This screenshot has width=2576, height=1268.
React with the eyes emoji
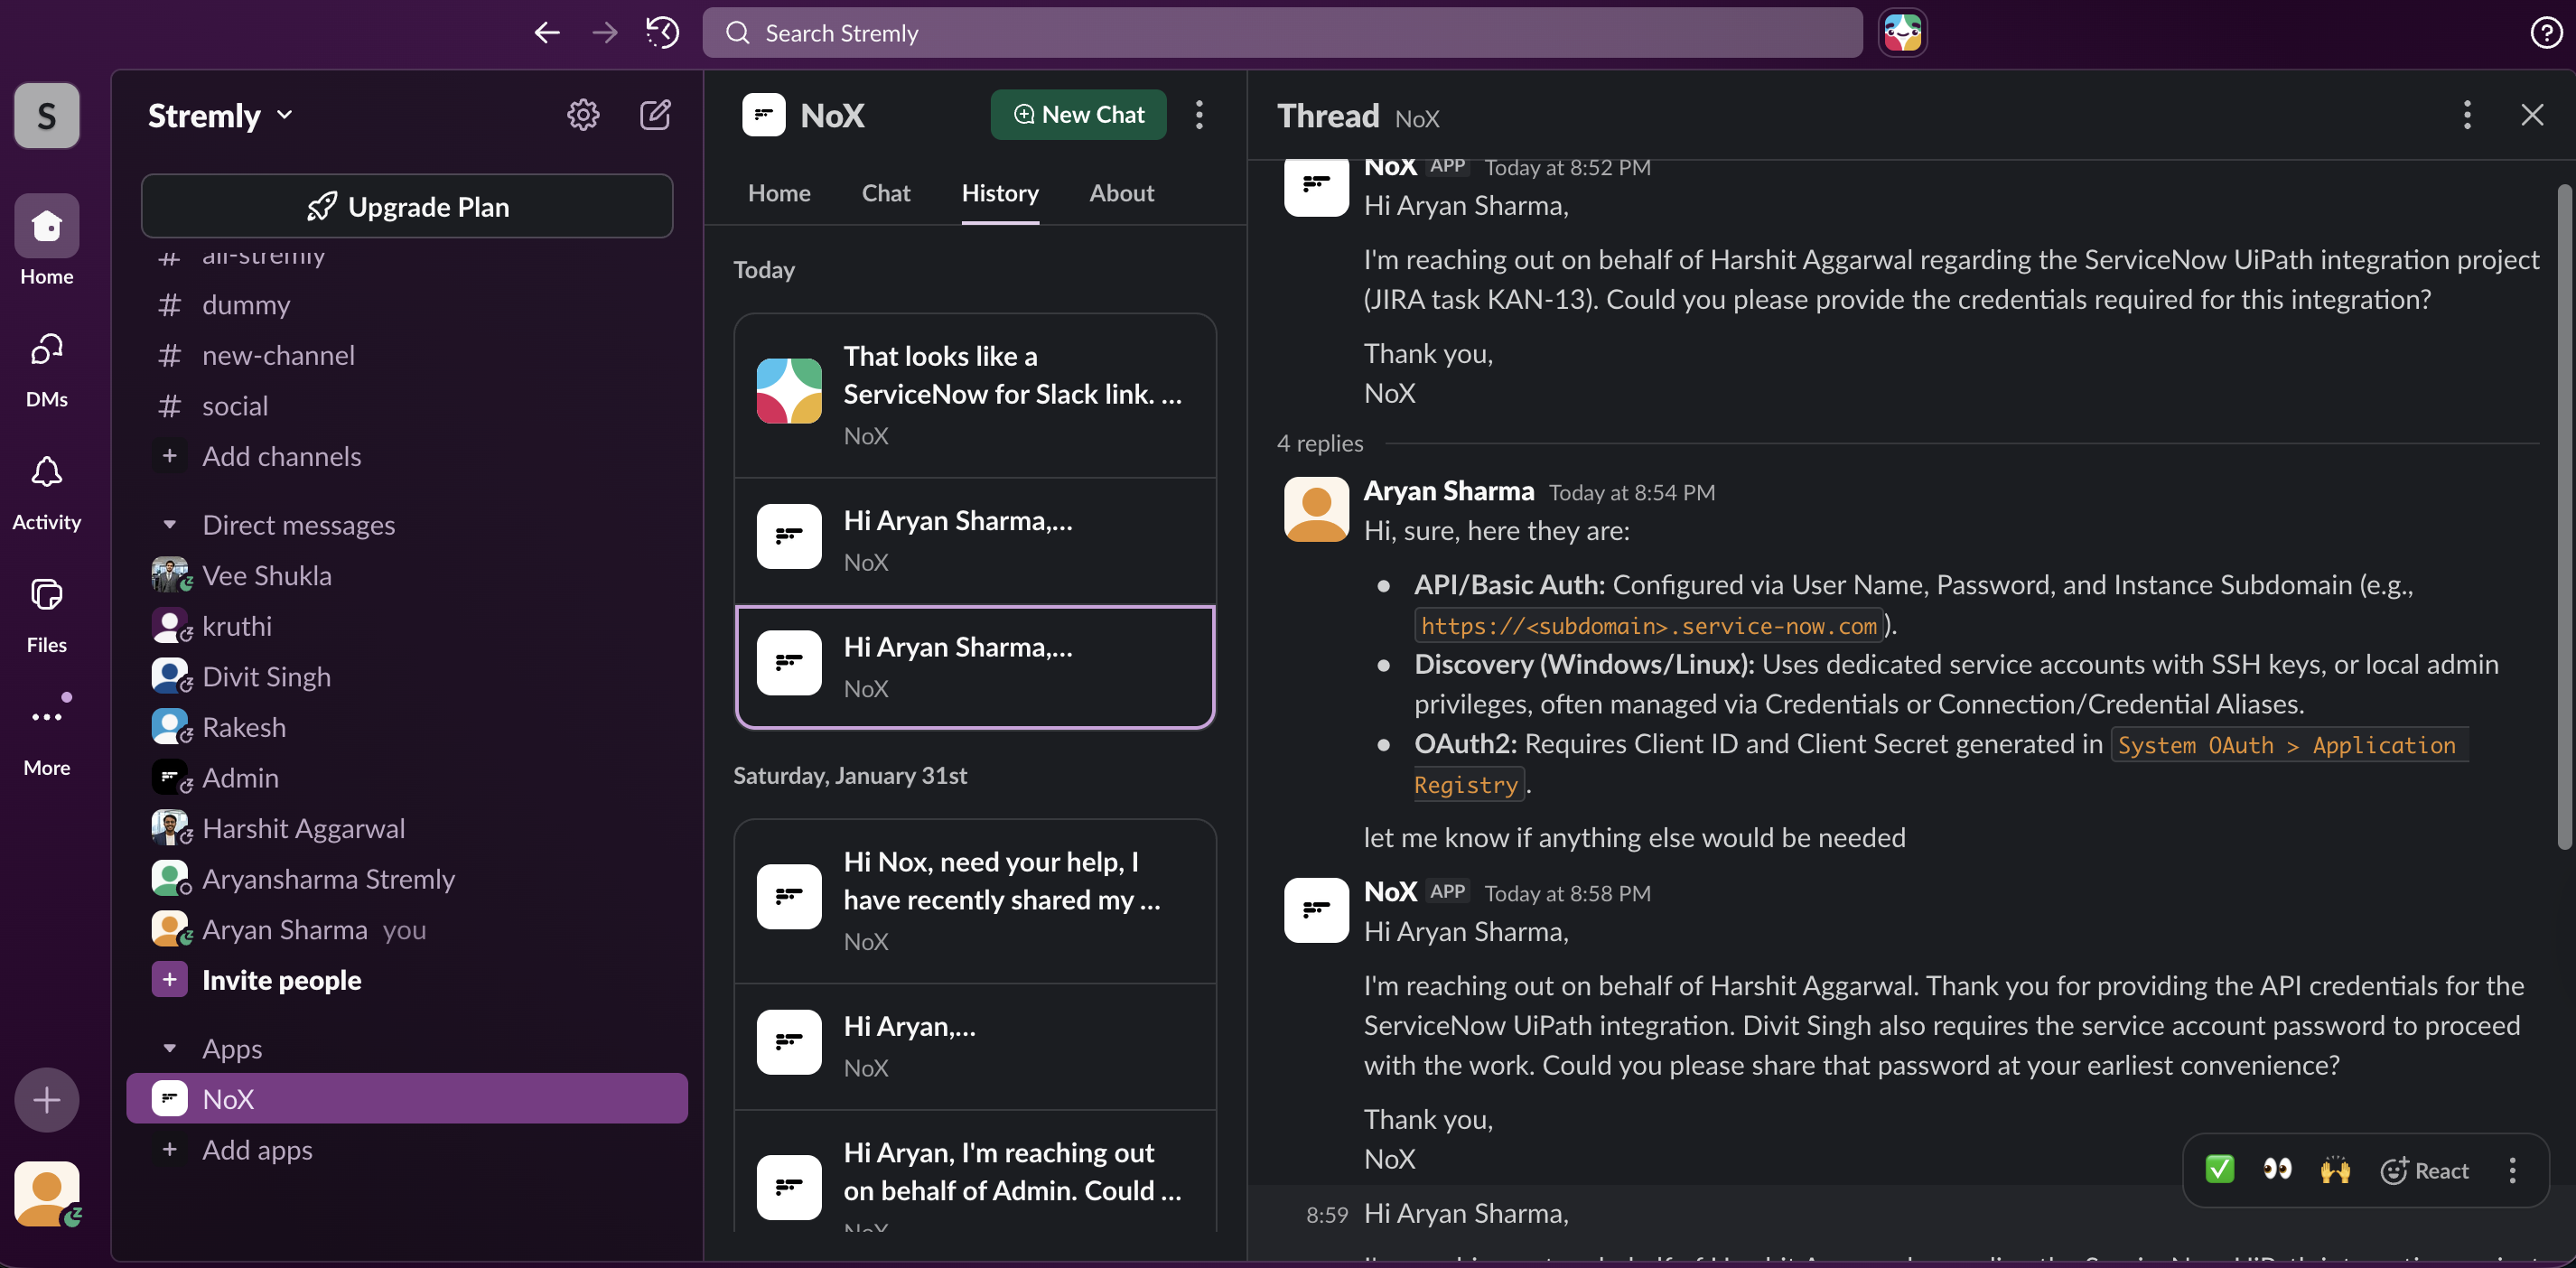(x=2277, y=1169)
